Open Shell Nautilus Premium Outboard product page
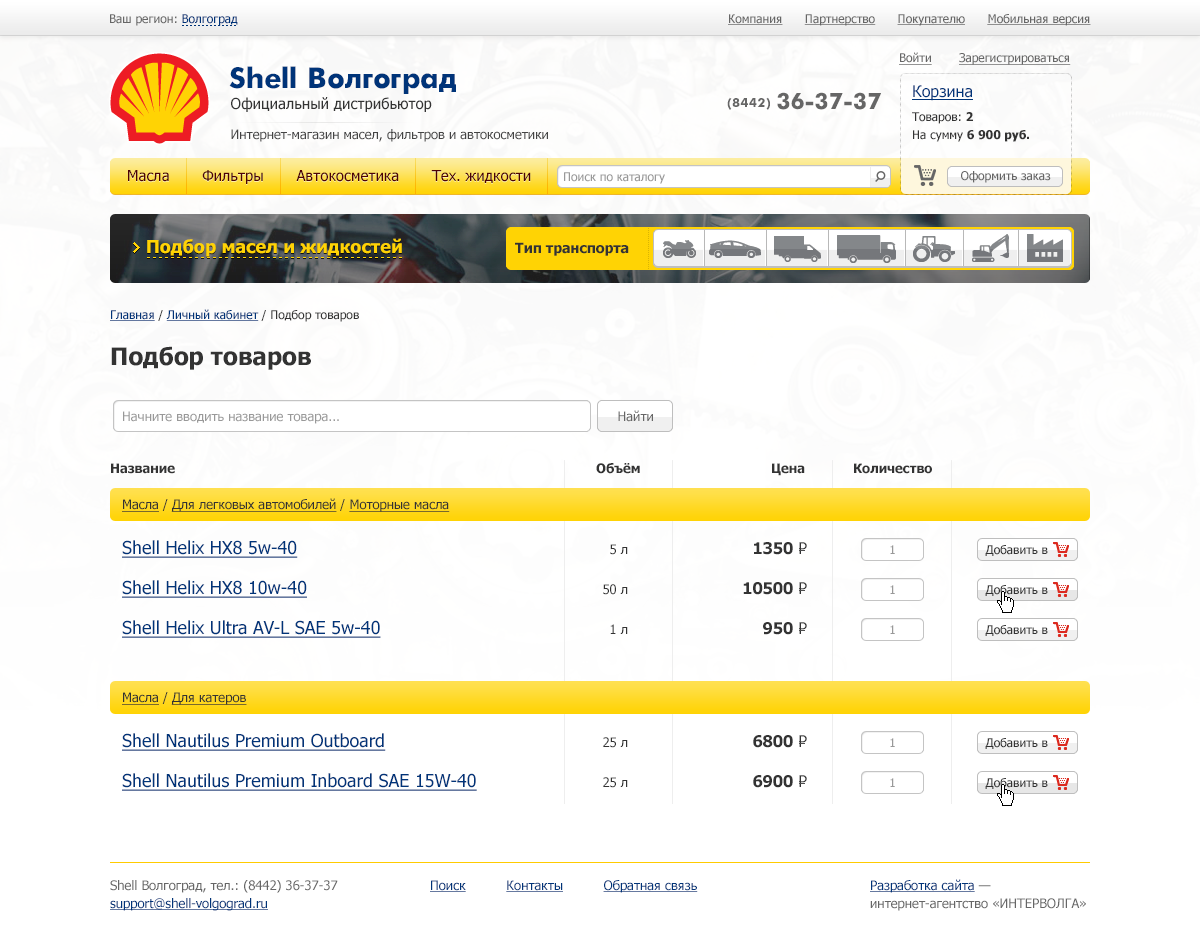The width and height of the screenshot is (1200, 936). point(253,741)
